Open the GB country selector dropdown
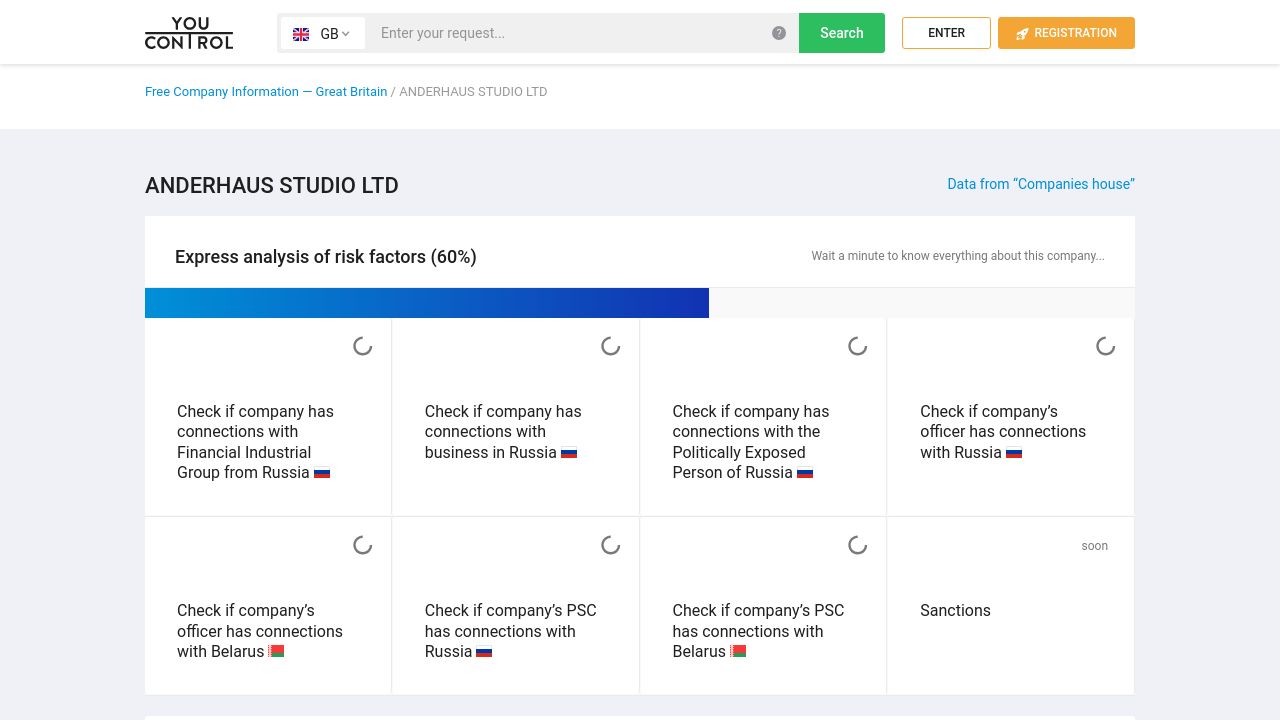Screen dimensions: 1280x720 323,33
